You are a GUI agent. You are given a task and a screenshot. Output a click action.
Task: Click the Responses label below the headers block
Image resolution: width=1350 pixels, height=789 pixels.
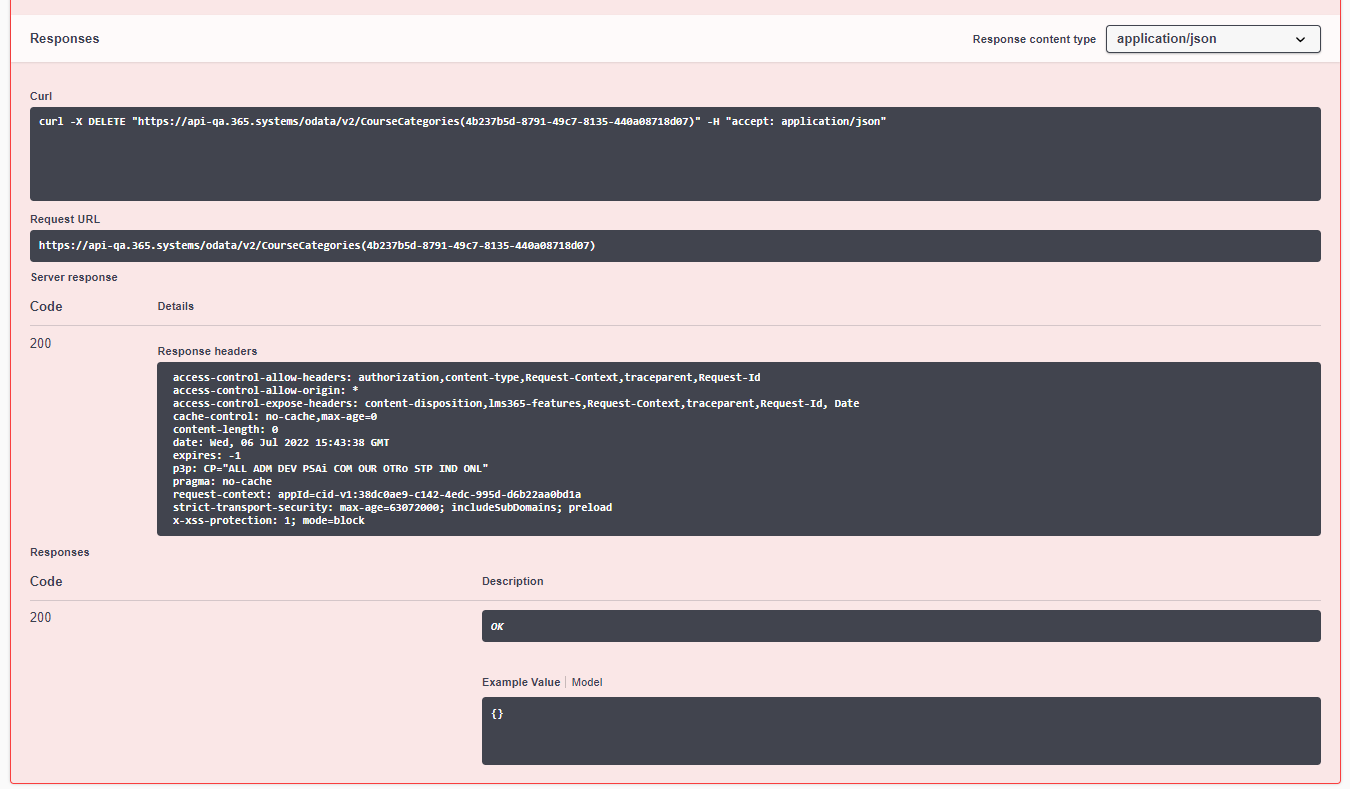point(59,552)
